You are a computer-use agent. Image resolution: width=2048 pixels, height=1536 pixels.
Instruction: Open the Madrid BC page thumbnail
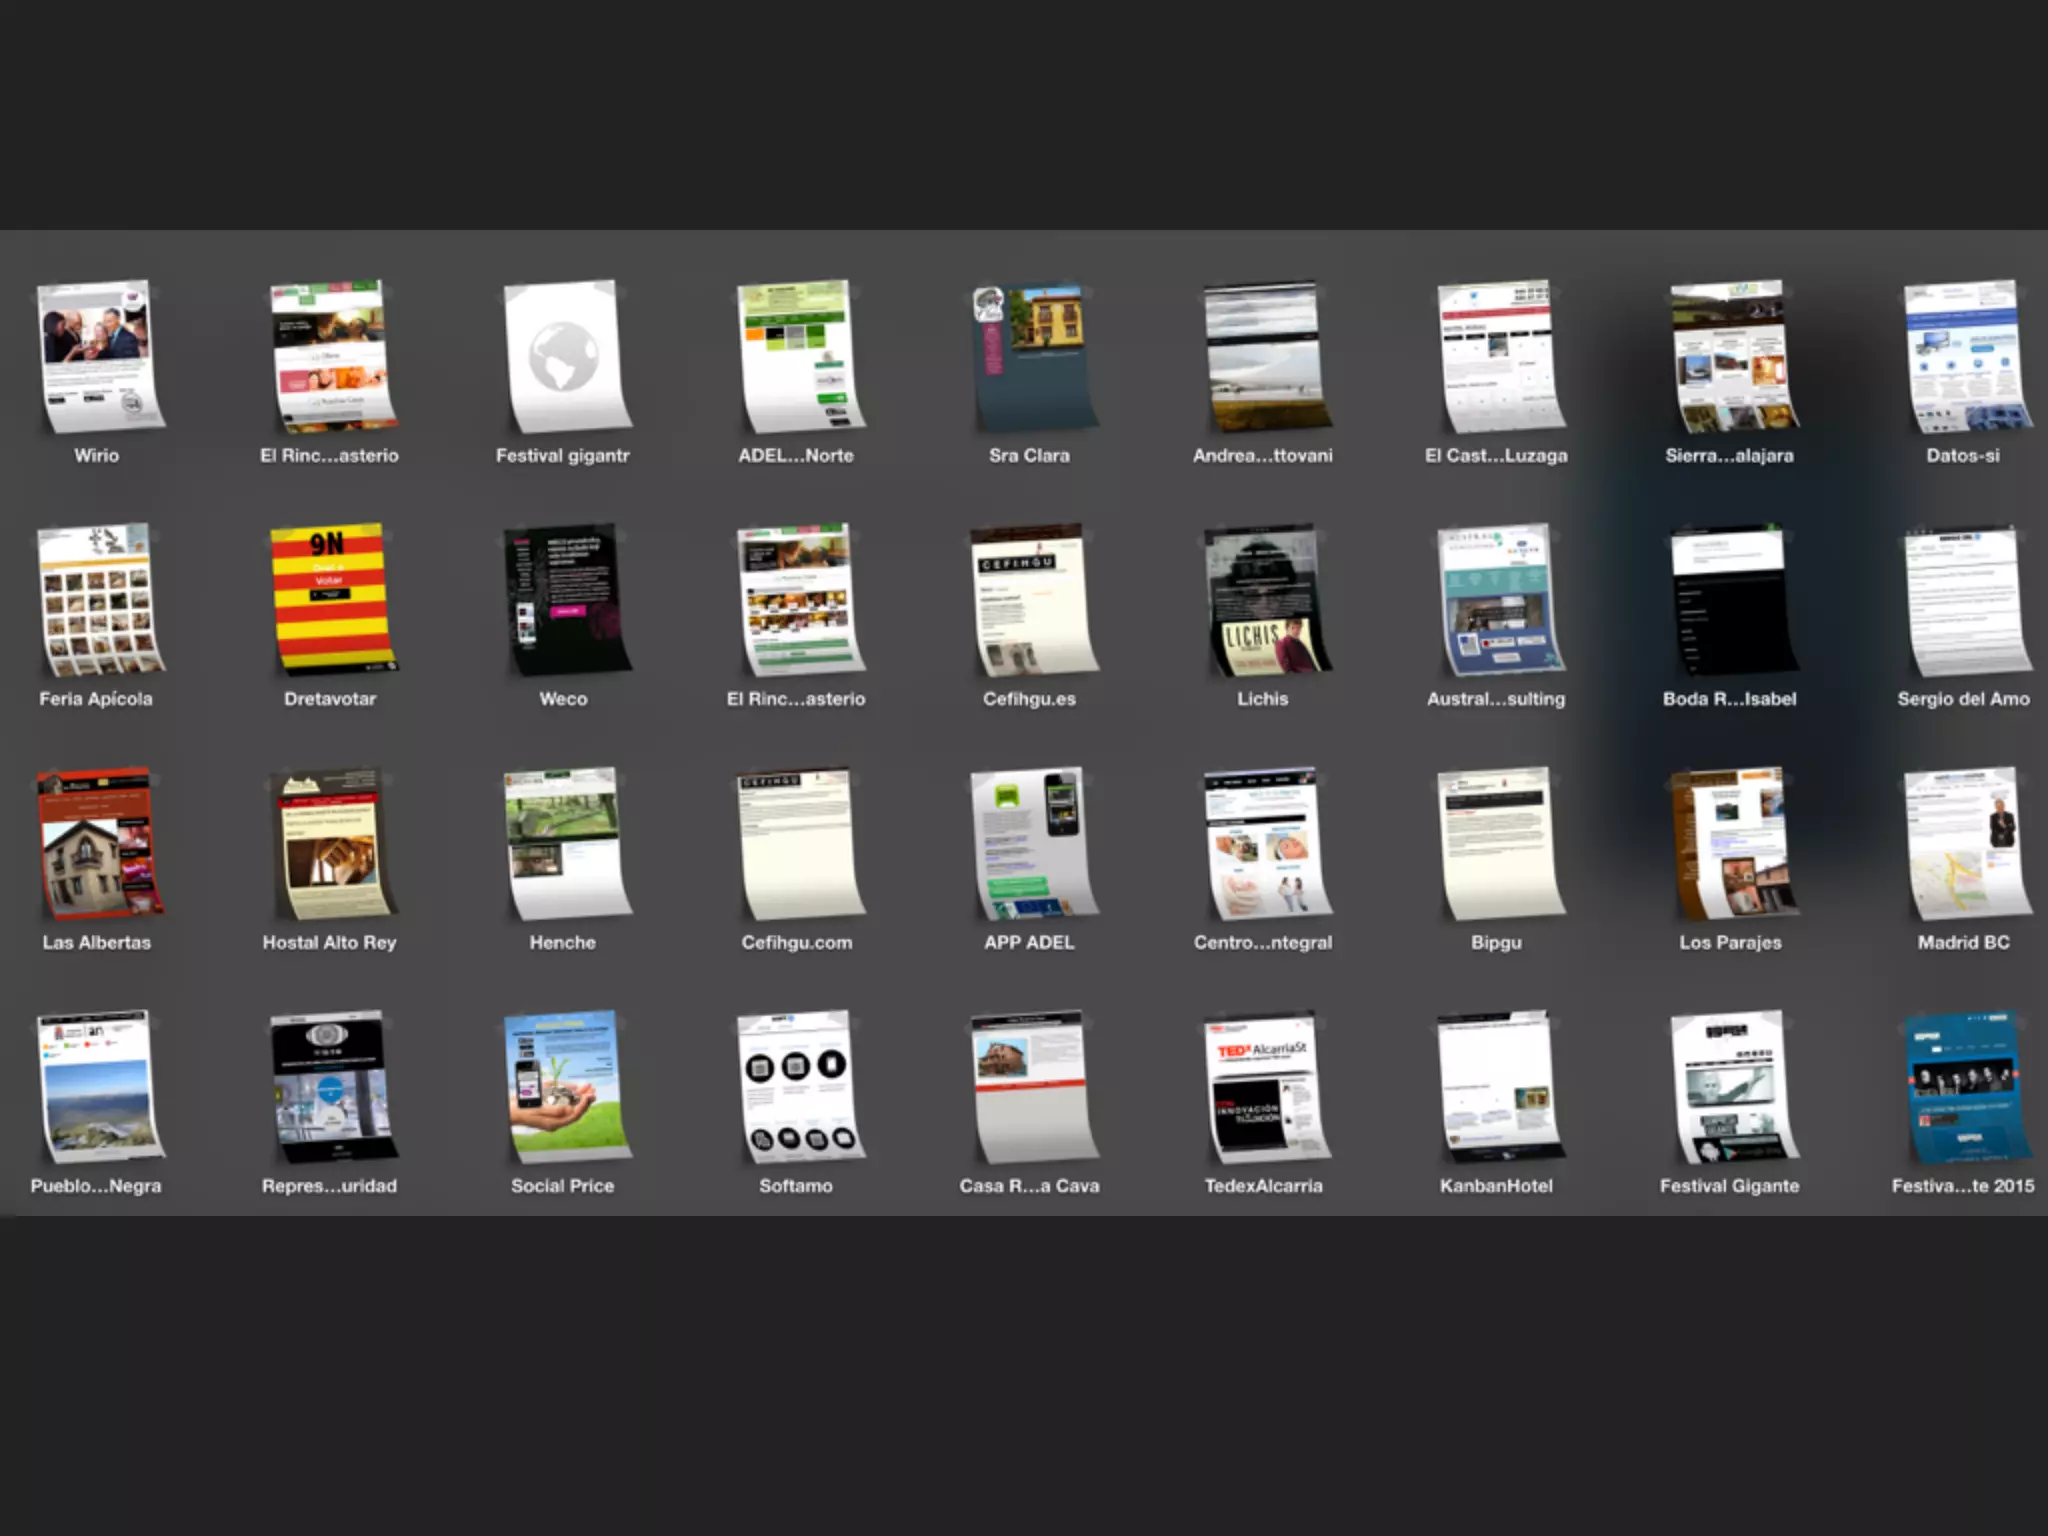point(1965,842)
